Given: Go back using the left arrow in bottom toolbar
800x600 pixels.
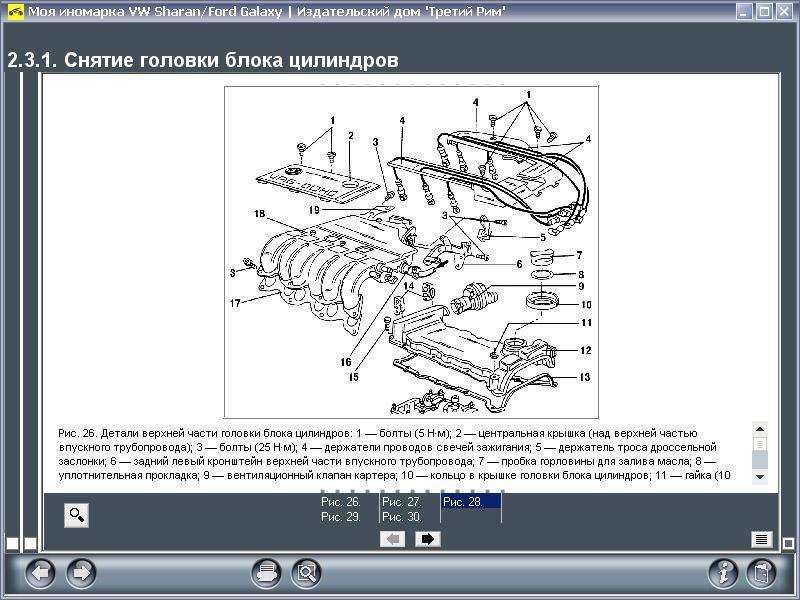Looking at the screenshot, I should (x=39, y=573).
